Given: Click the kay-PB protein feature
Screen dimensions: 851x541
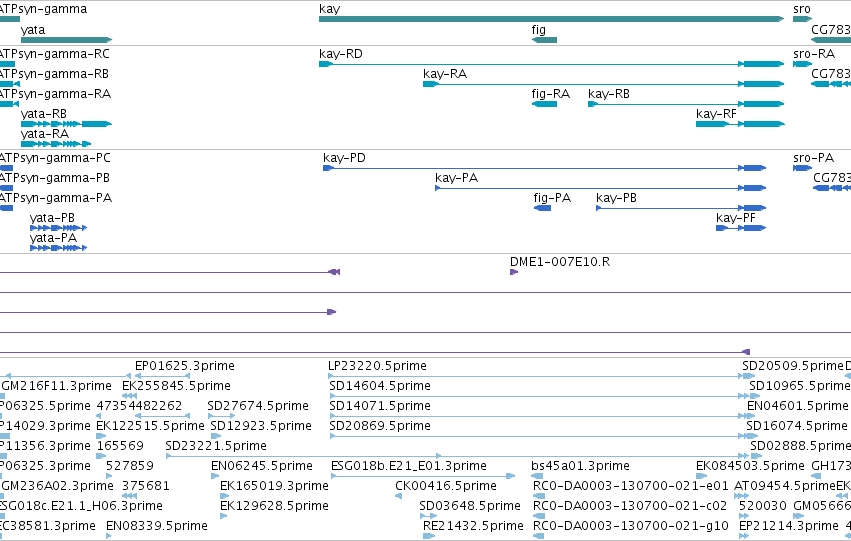Looking at the screenshot, I should point(681,208).
